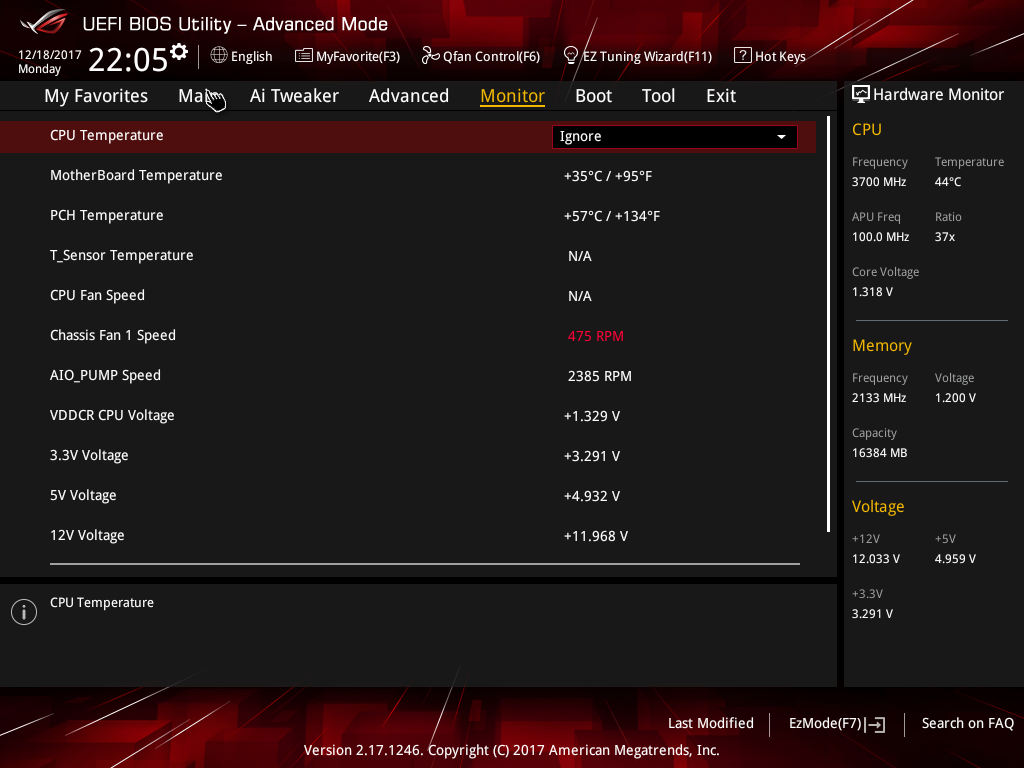
Task: Click the +1.329 V value
Action: (592, 416)
